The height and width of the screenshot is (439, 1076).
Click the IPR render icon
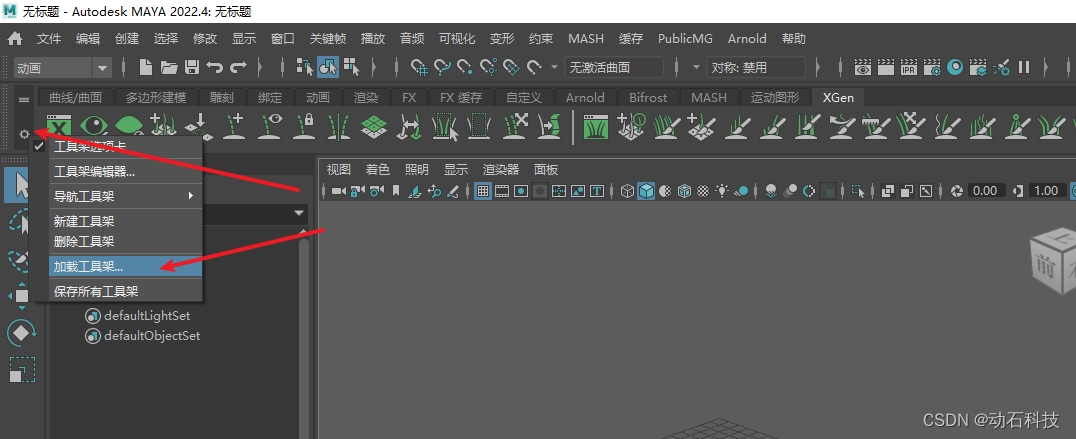pos(909,67)
